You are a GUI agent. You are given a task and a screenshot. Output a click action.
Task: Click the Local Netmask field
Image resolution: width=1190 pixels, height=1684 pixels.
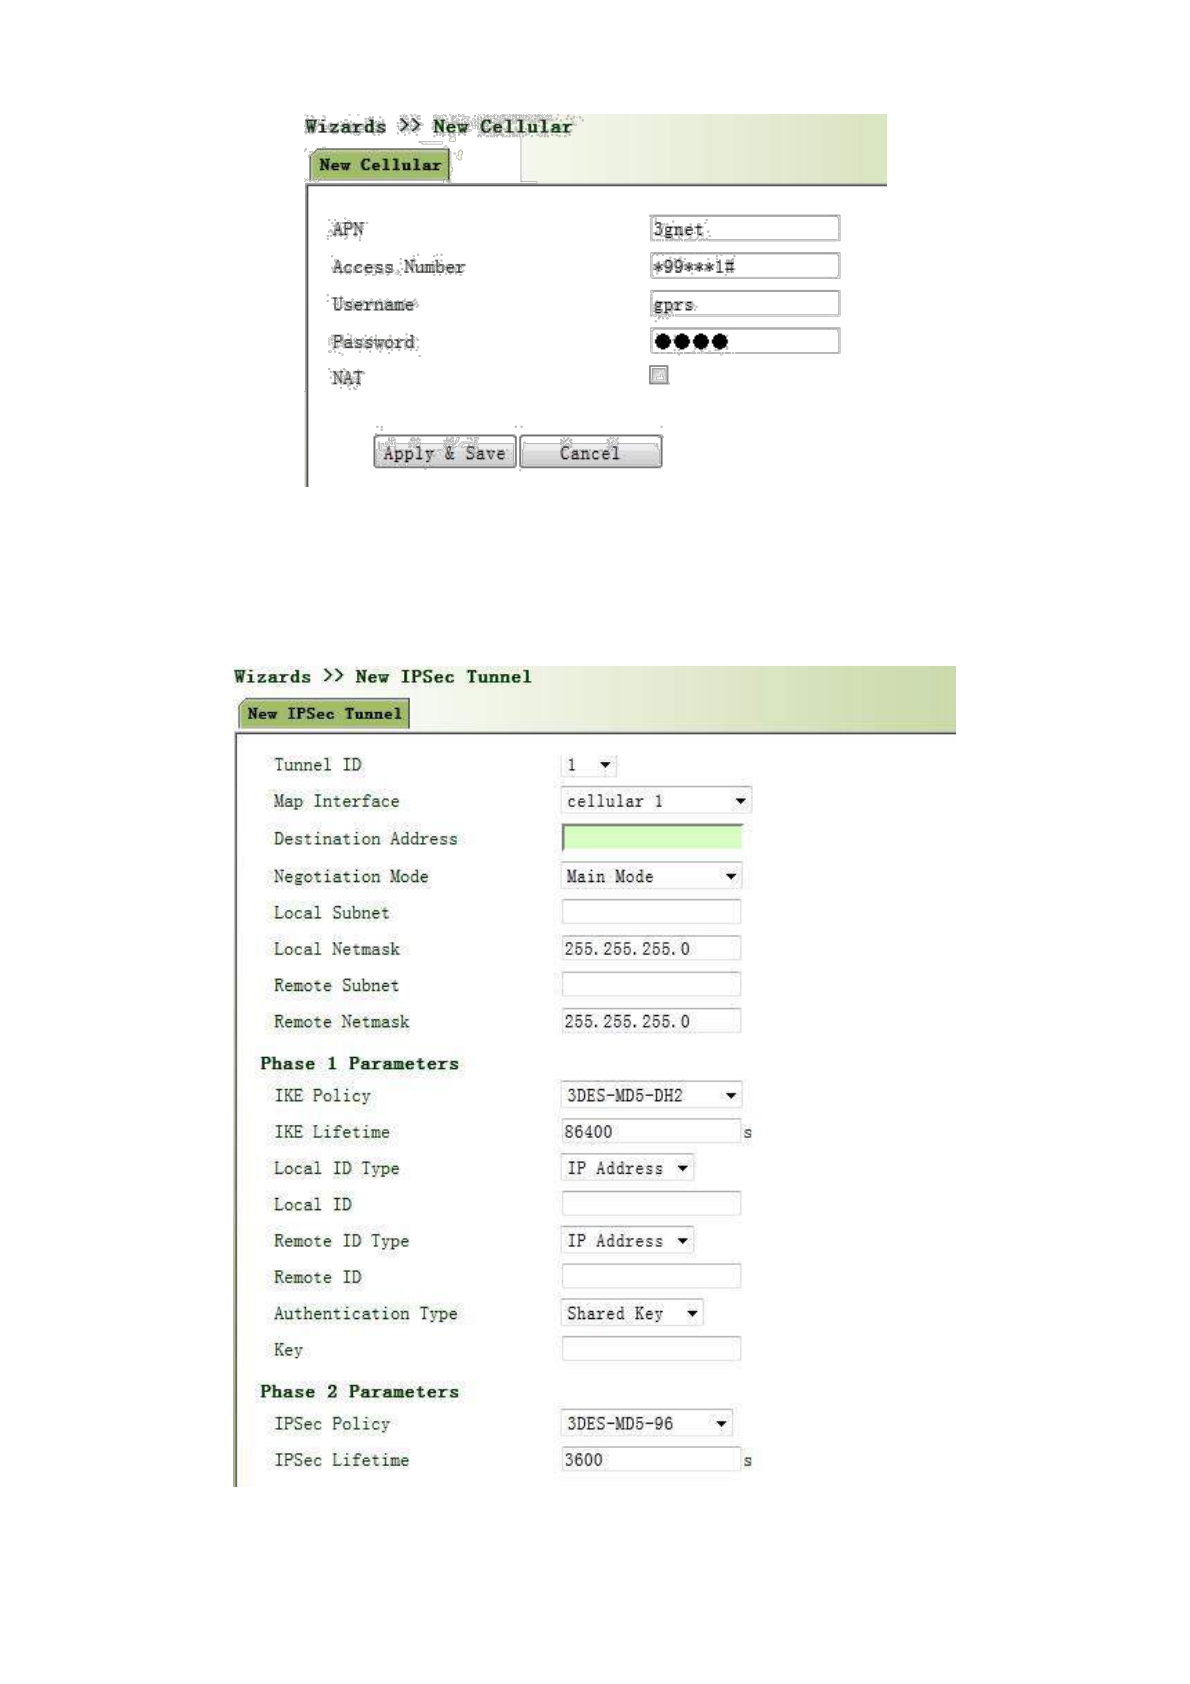tap(651, 948)
